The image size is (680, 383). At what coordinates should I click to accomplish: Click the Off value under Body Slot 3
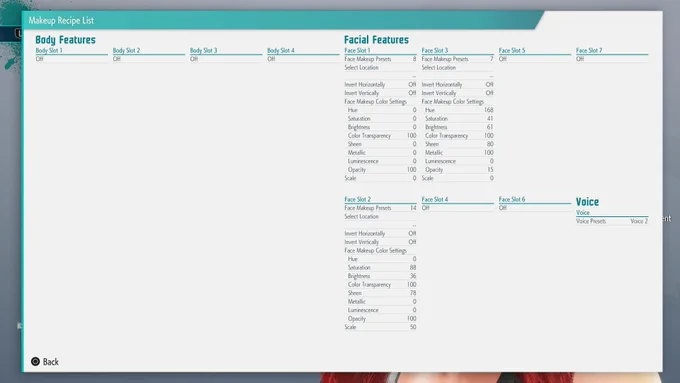[194, 59]
